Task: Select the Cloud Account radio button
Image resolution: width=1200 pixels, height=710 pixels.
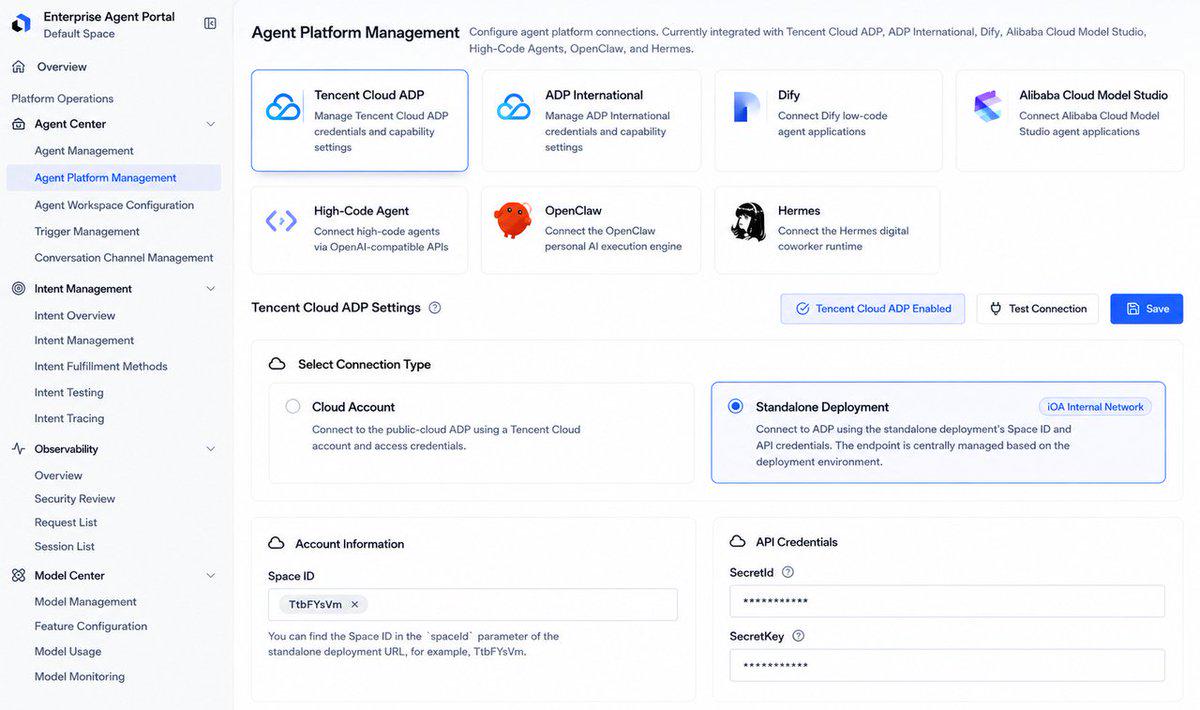Action: click(293, 407)
